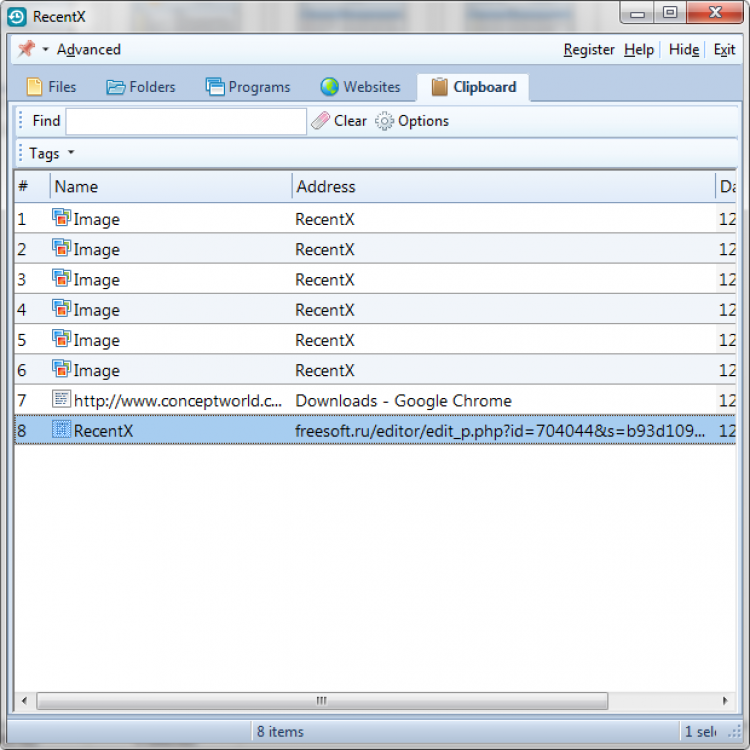This screenshot has width=750, height=750.
Task: Click Programs tab window icon
Action: pos(215,87)
